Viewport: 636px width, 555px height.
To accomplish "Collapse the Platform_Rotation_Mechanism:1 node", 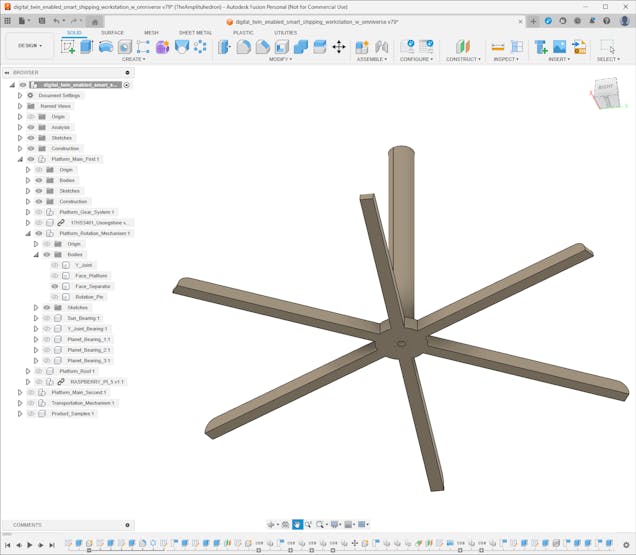I will pos(27,233).
